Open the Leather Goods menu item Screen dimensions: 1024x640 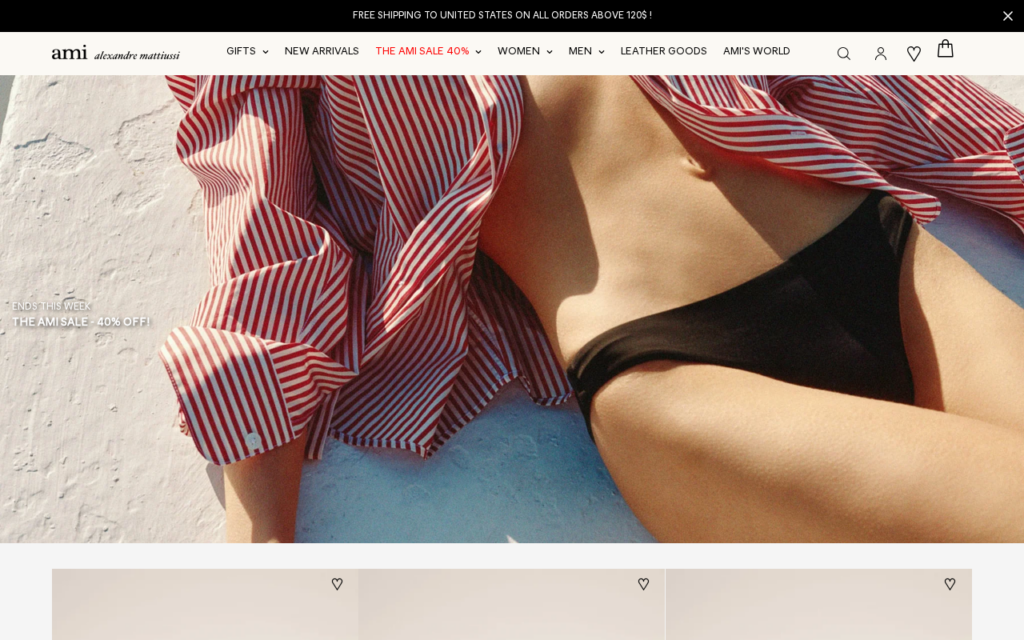pos(664,51)
